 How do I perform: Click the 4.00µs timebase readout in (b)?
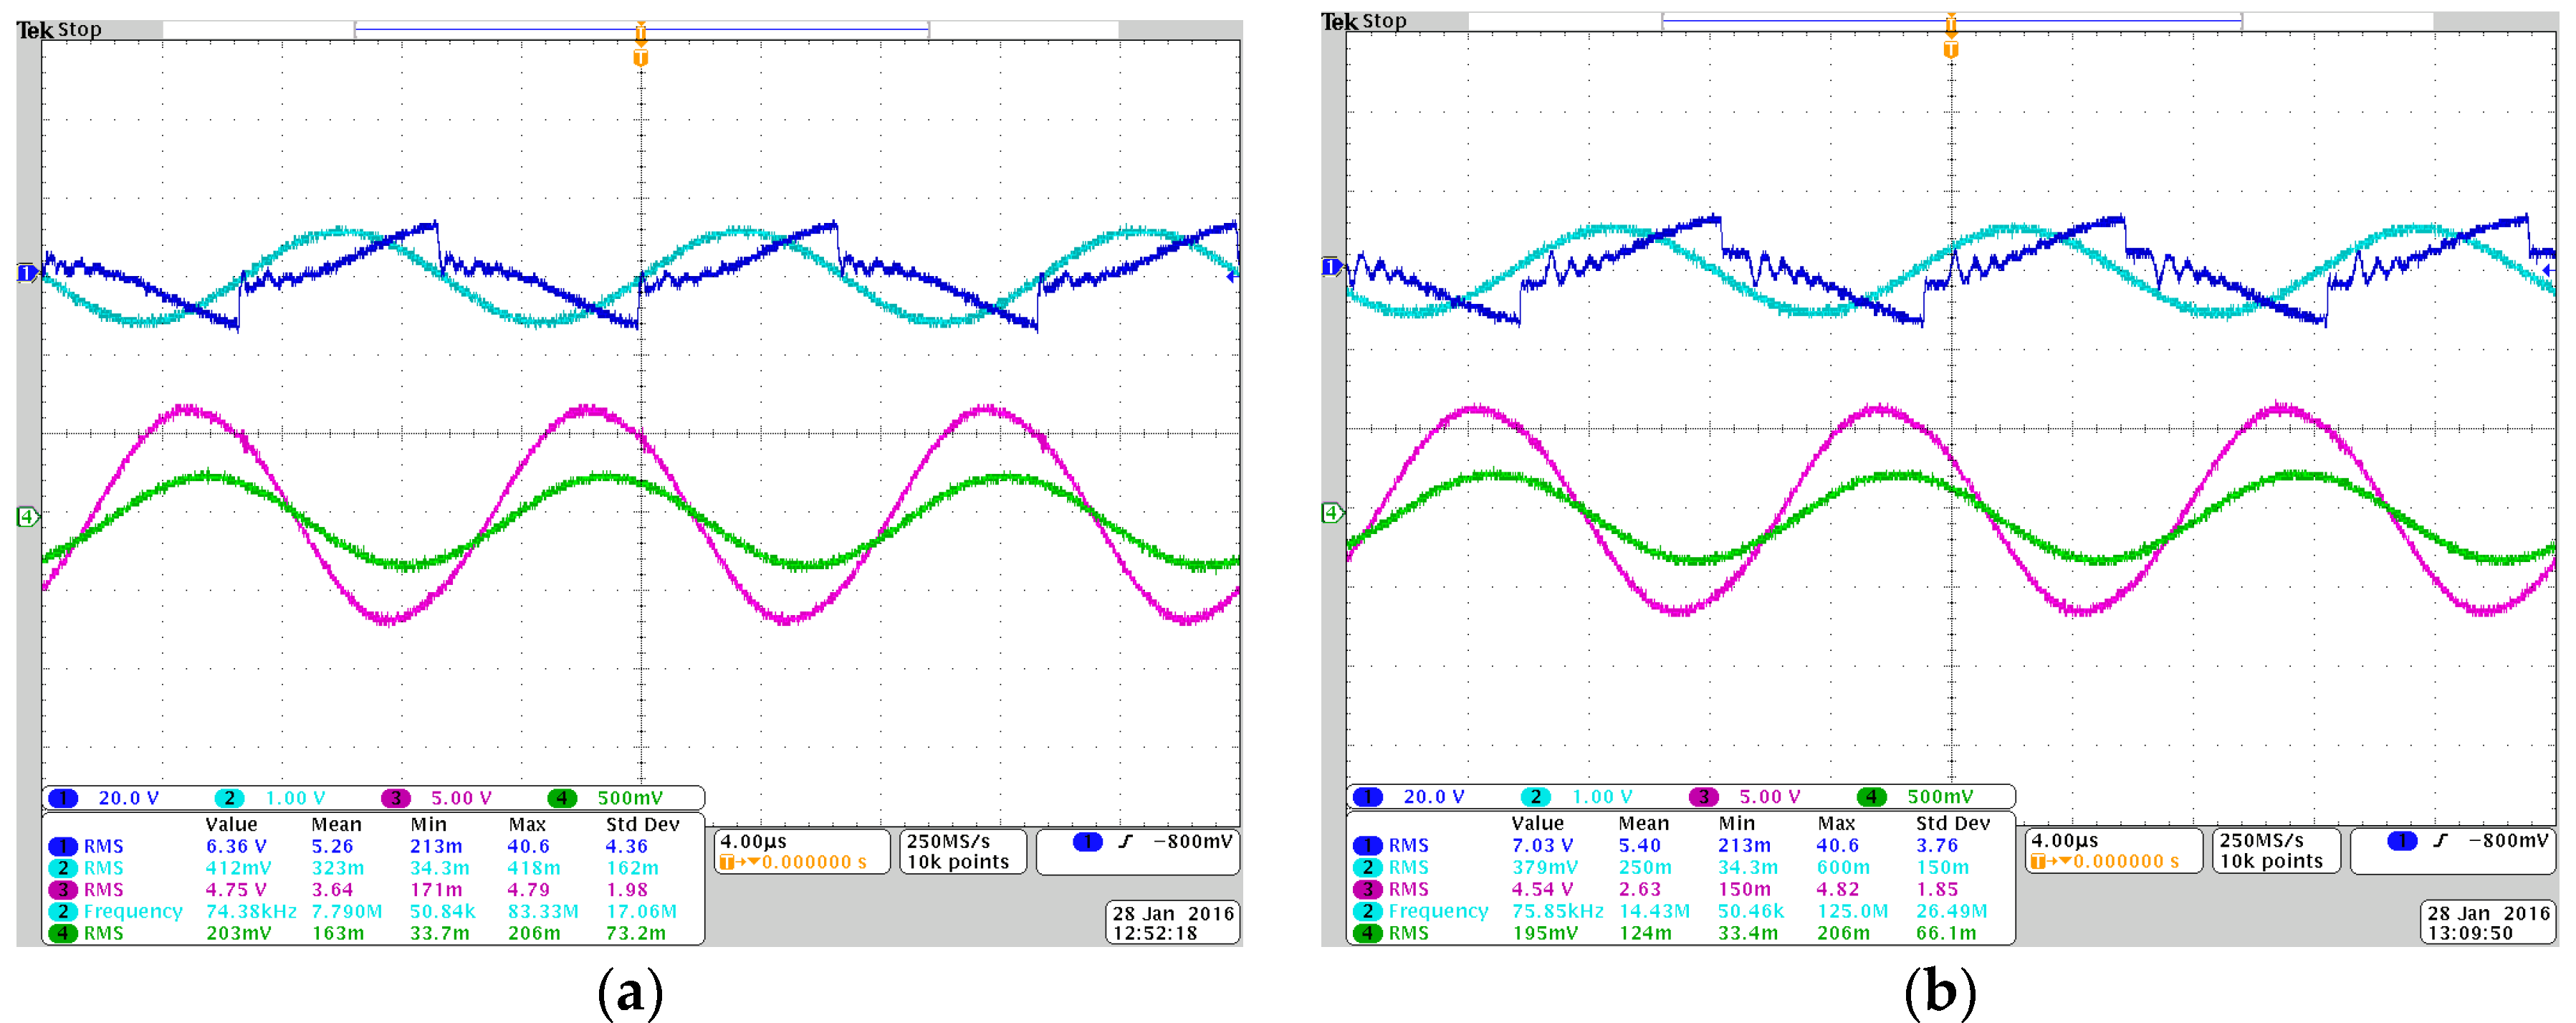(x=2065, y=841)
